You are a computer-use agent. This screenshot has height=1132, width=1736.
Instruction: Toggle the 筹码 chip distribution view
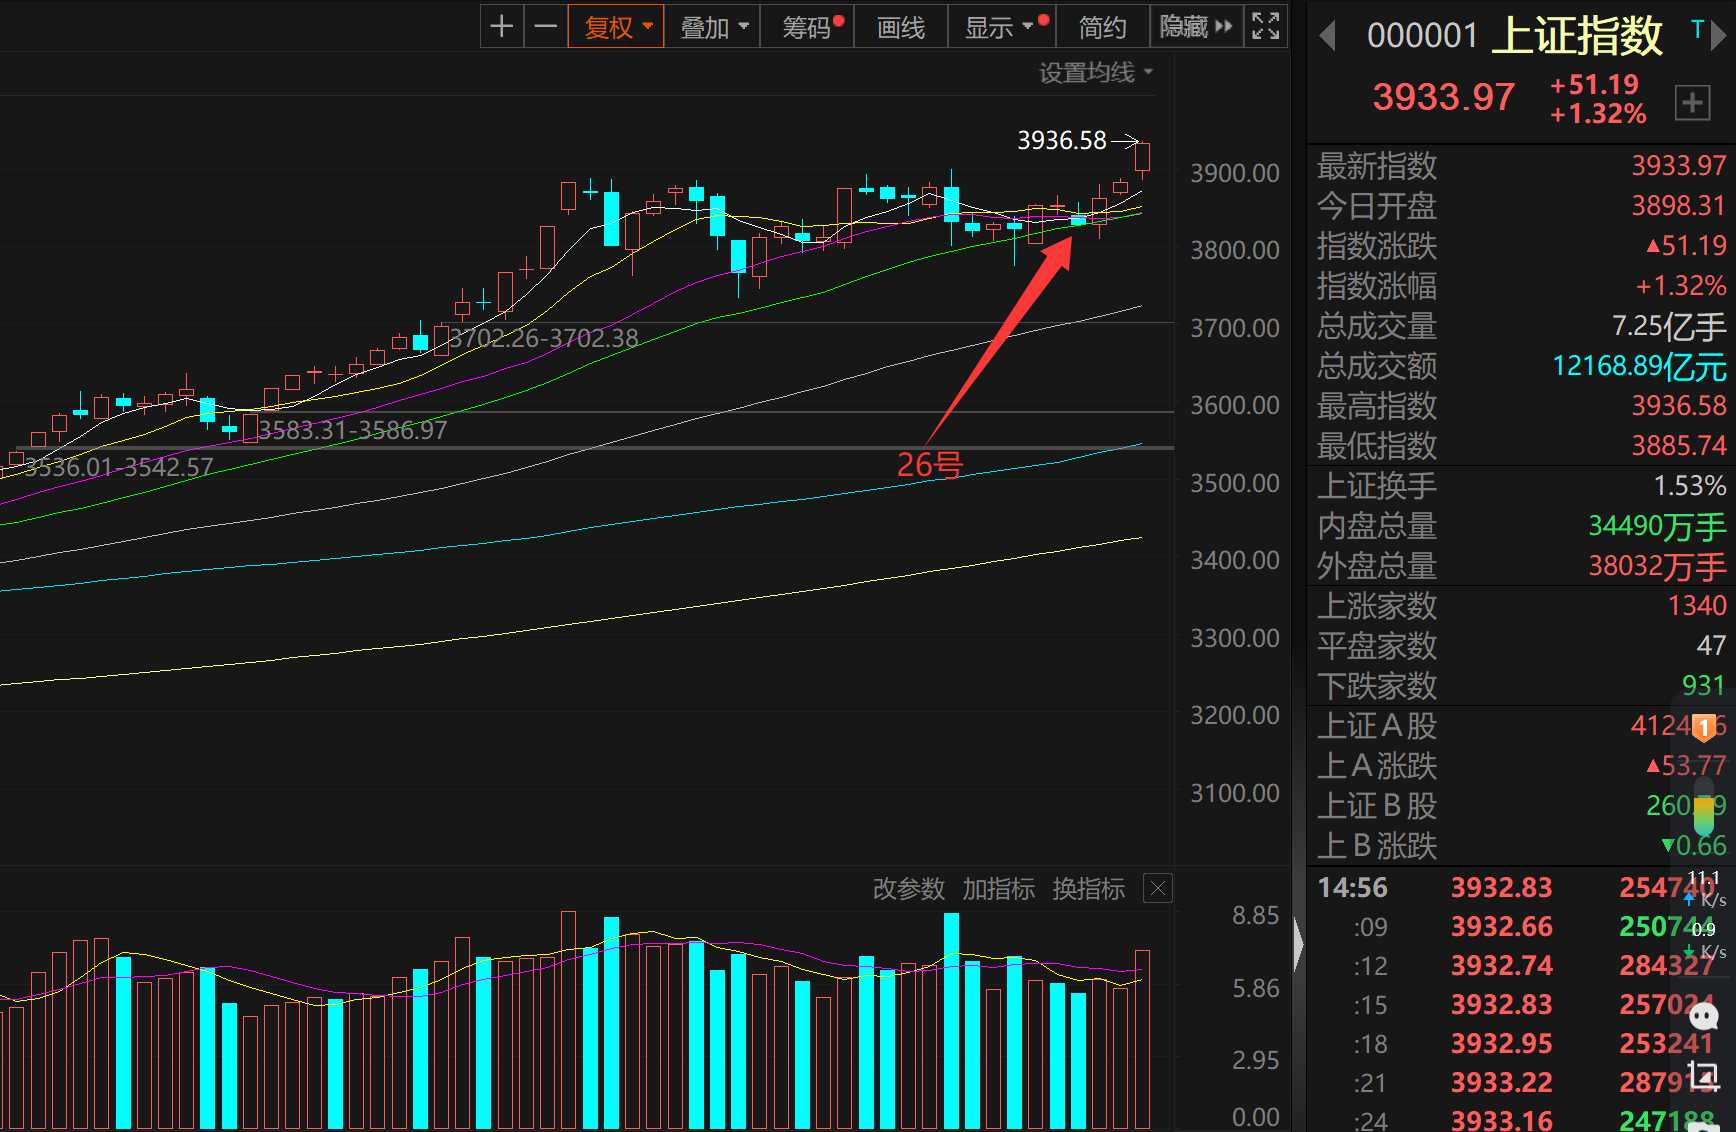coord(808,27)
